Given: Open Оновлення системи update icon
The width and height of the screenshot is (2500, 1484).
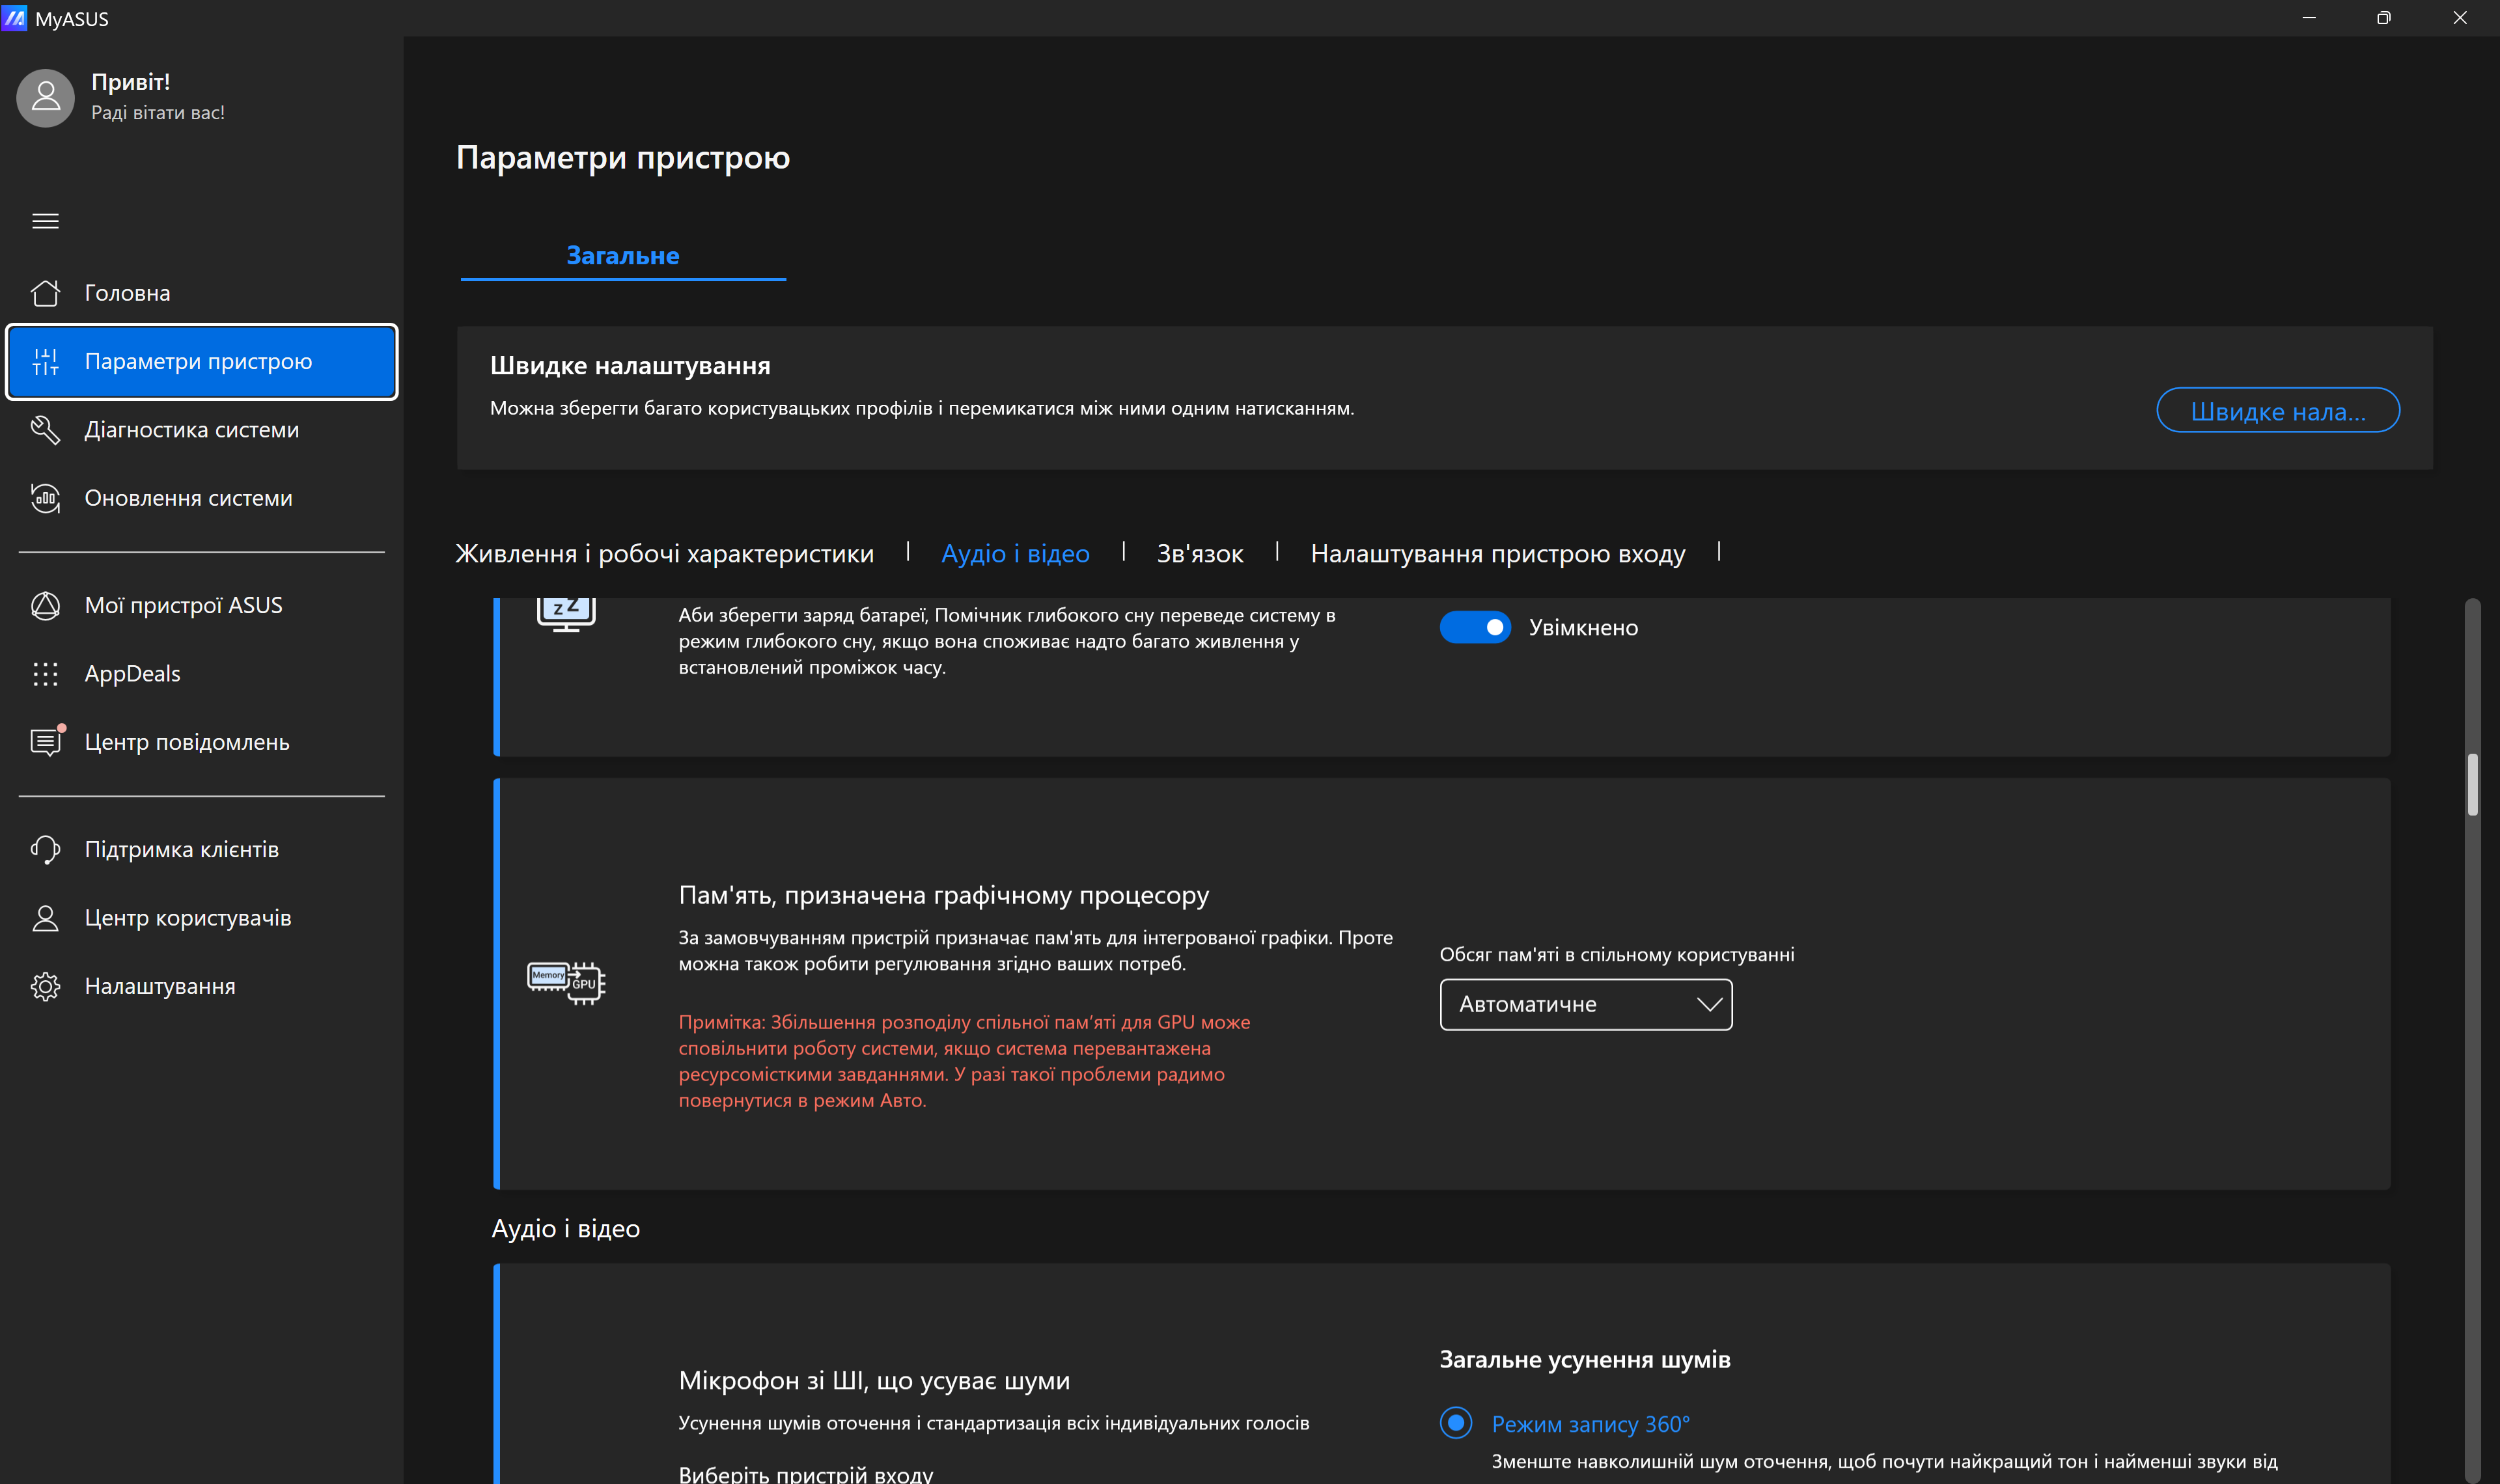Looking at the screenshot, I should [45, 498].
